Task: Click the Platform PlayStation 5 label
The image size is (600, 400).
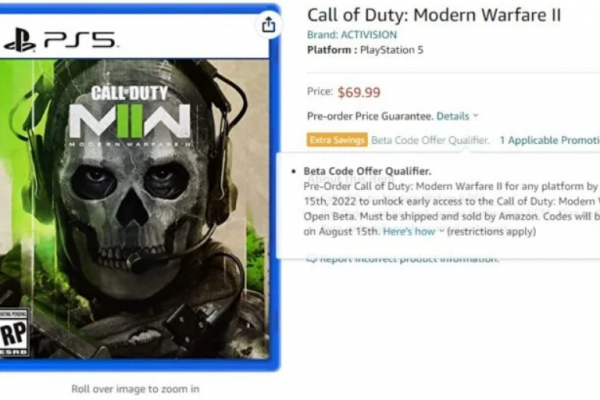Action: click(365, 50)
